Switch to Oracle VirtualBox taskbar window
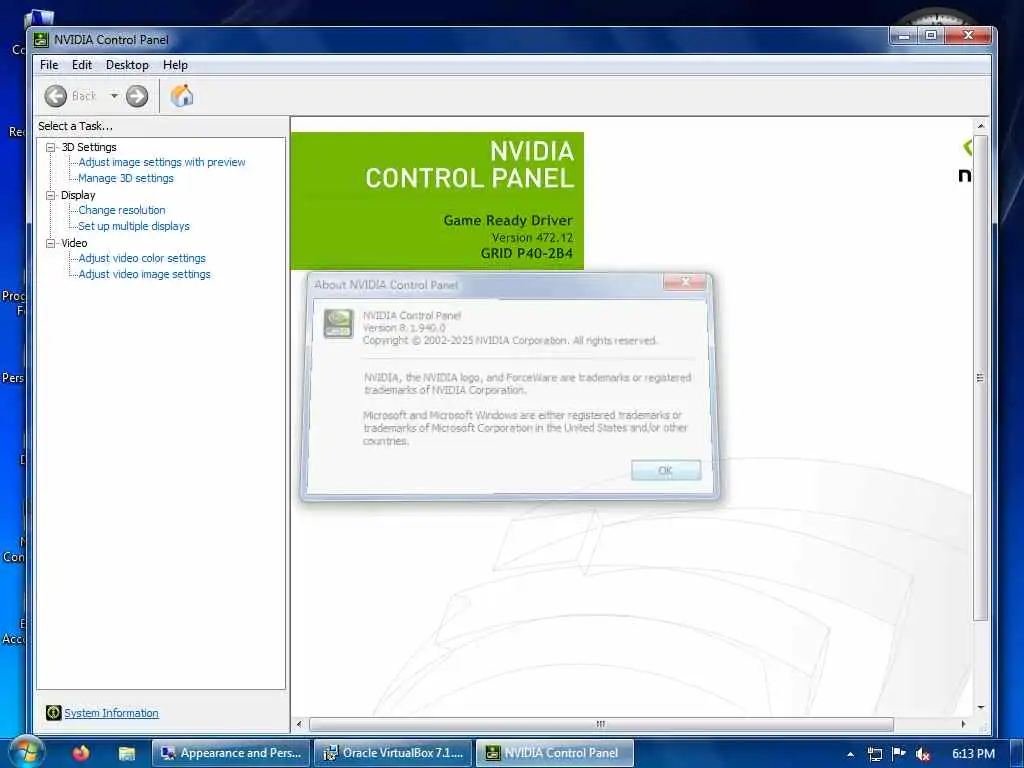The width and height of the screenshot is (1024, 768). [x=392, y=753]
